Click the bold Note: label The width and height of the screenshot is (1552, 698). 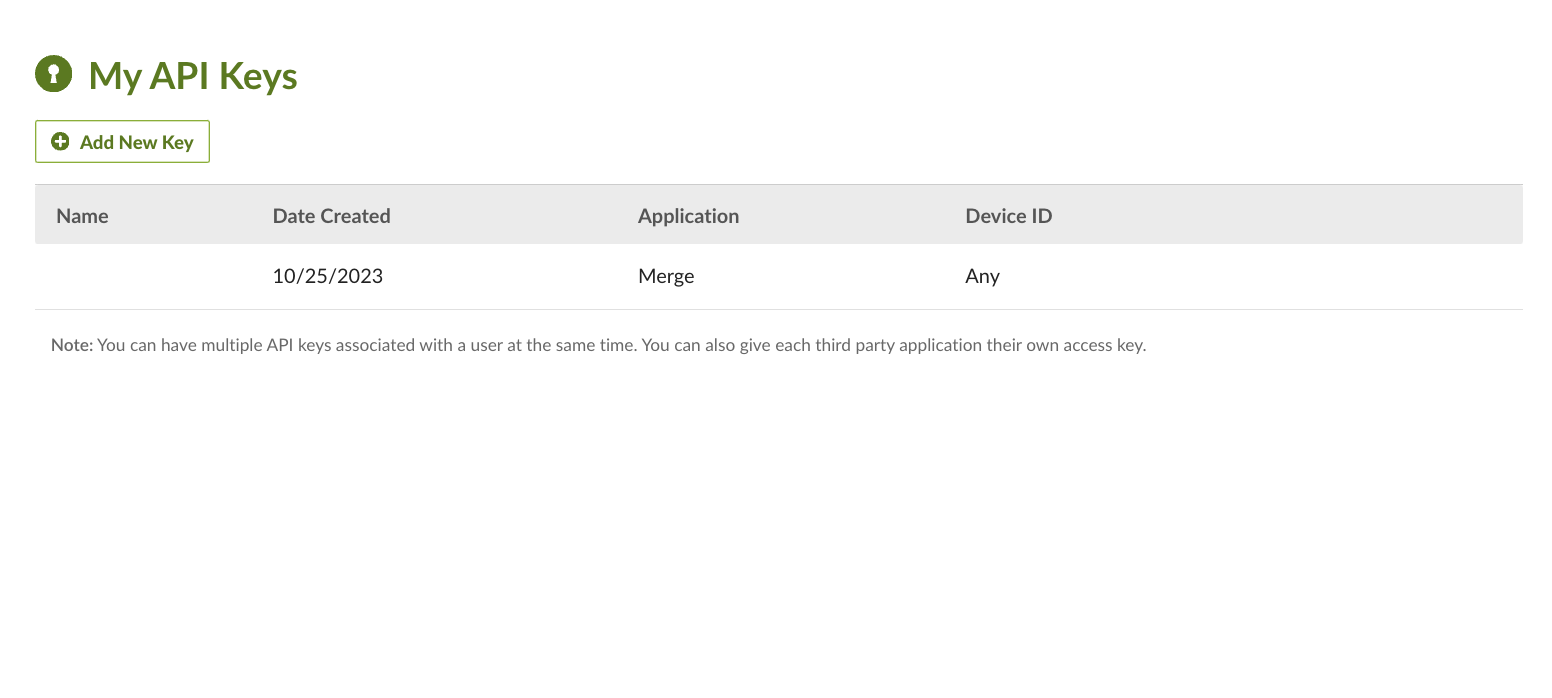click(x=72, y=346)
